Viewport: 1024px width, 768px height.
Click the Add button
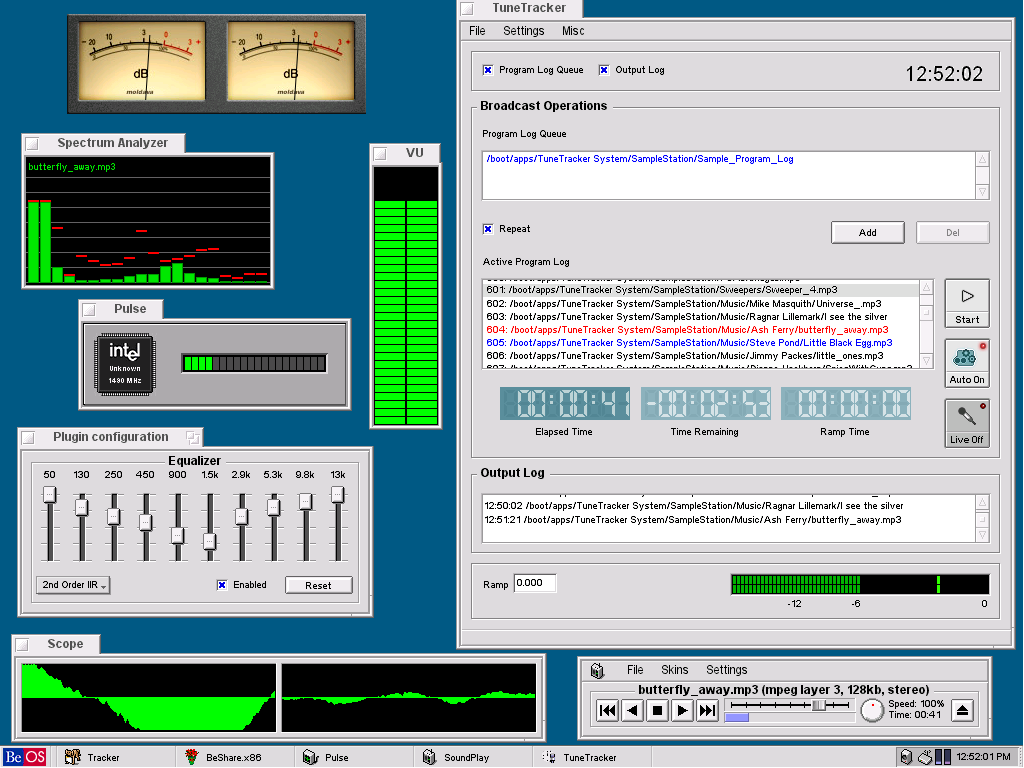point(867,232)
